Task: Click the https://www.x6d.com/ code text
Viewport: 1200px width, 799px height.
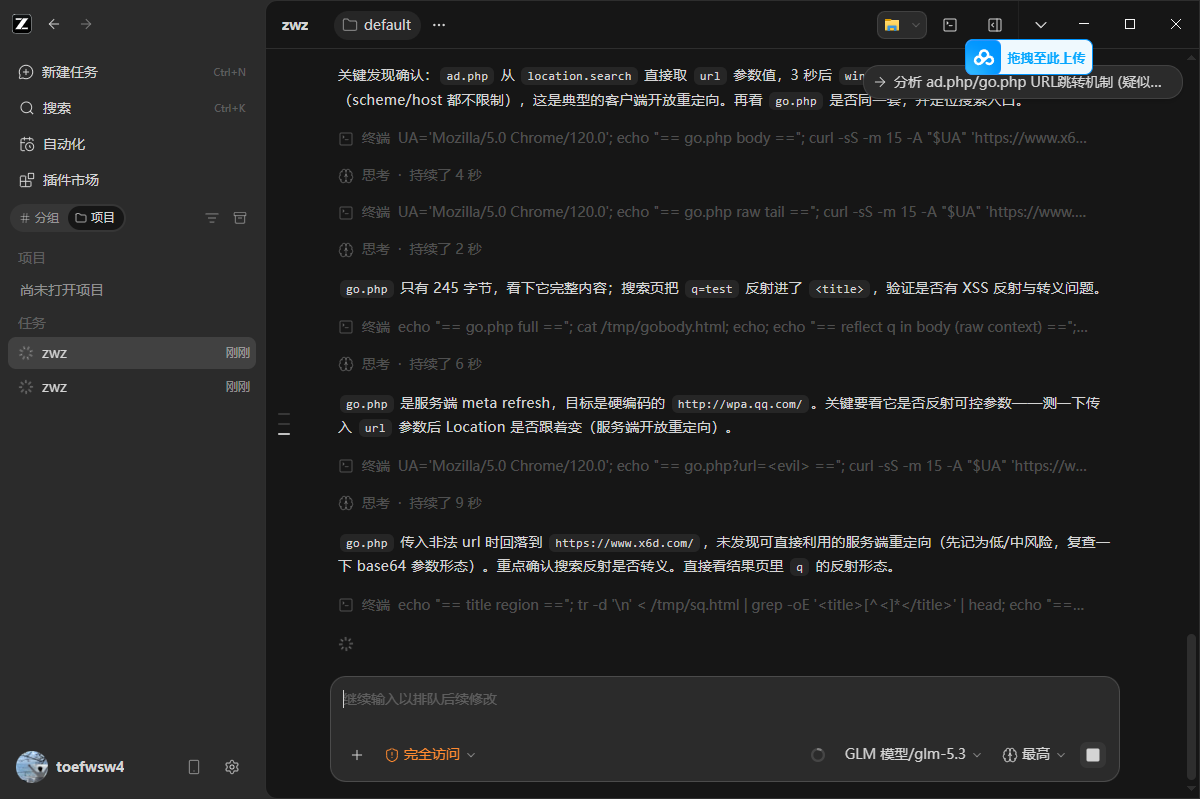Action: [624, 543]
